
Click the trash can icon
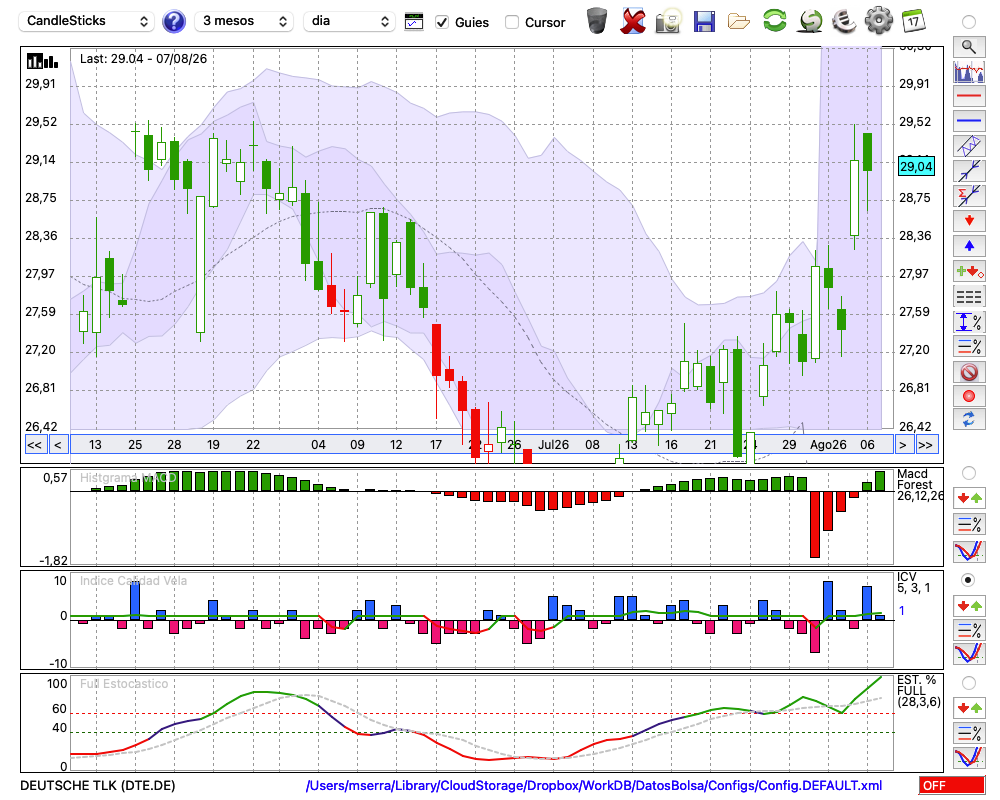597,21
